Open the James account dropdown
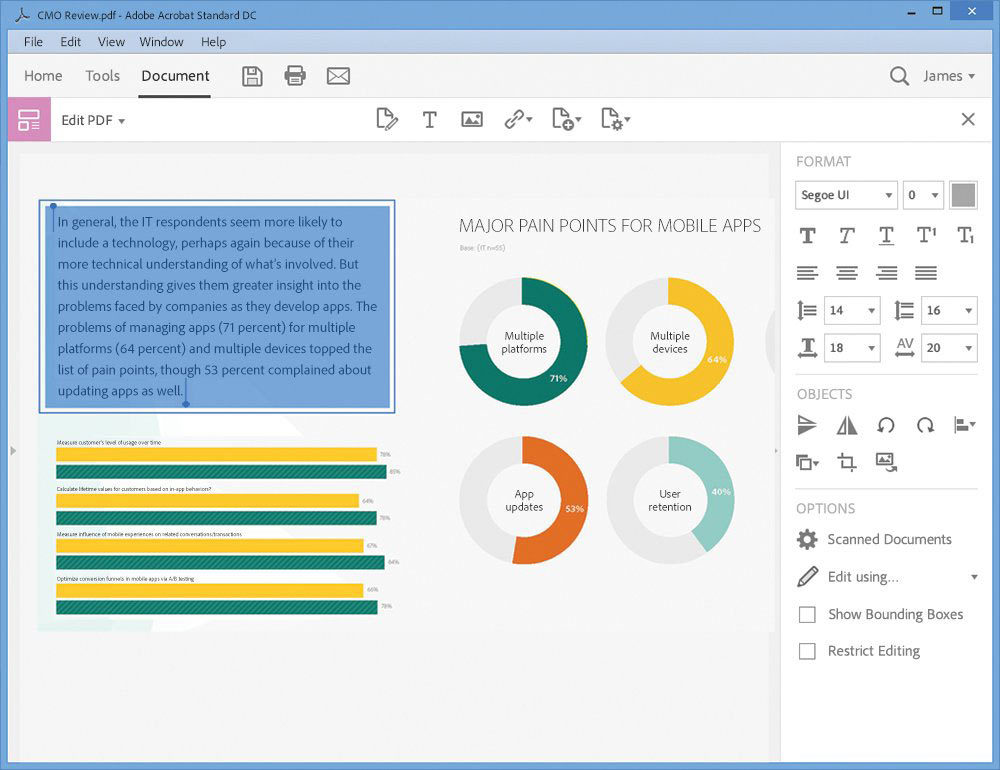 coord(949,76)
